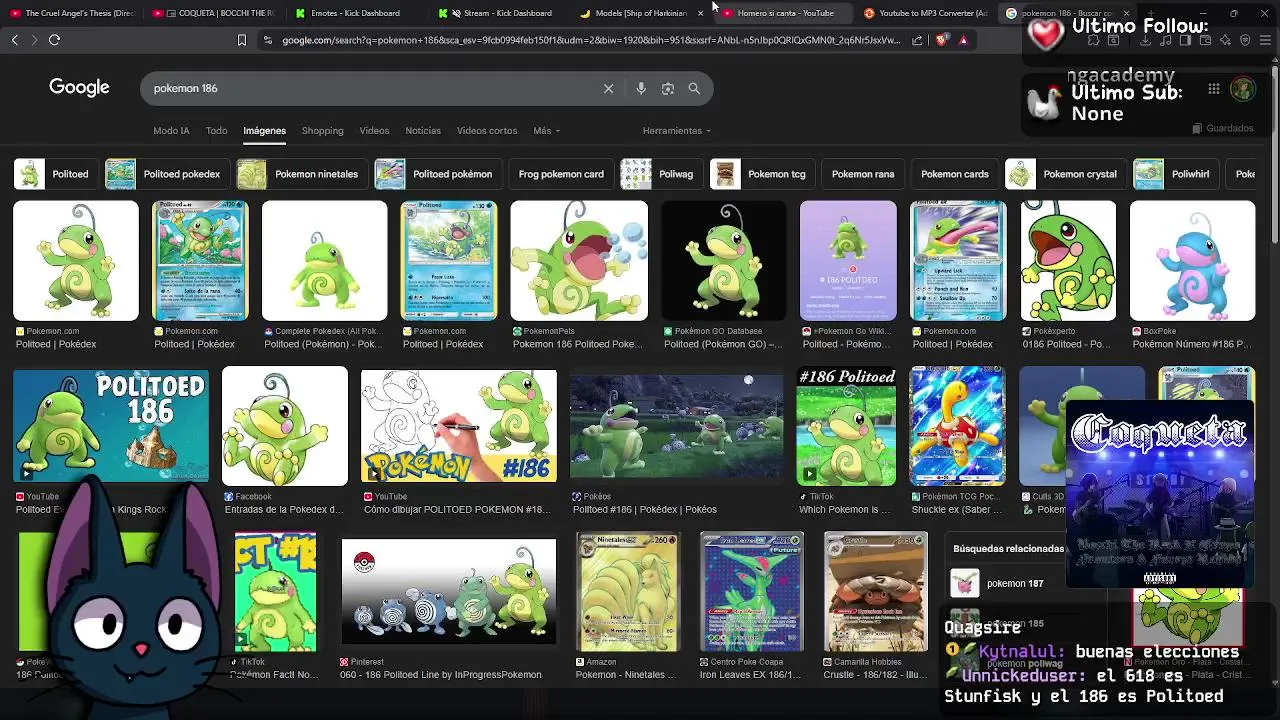This screenshot has height=720, width=1280.
Task: Switch to the Todo results tab
Action: (x=216, y=130)
